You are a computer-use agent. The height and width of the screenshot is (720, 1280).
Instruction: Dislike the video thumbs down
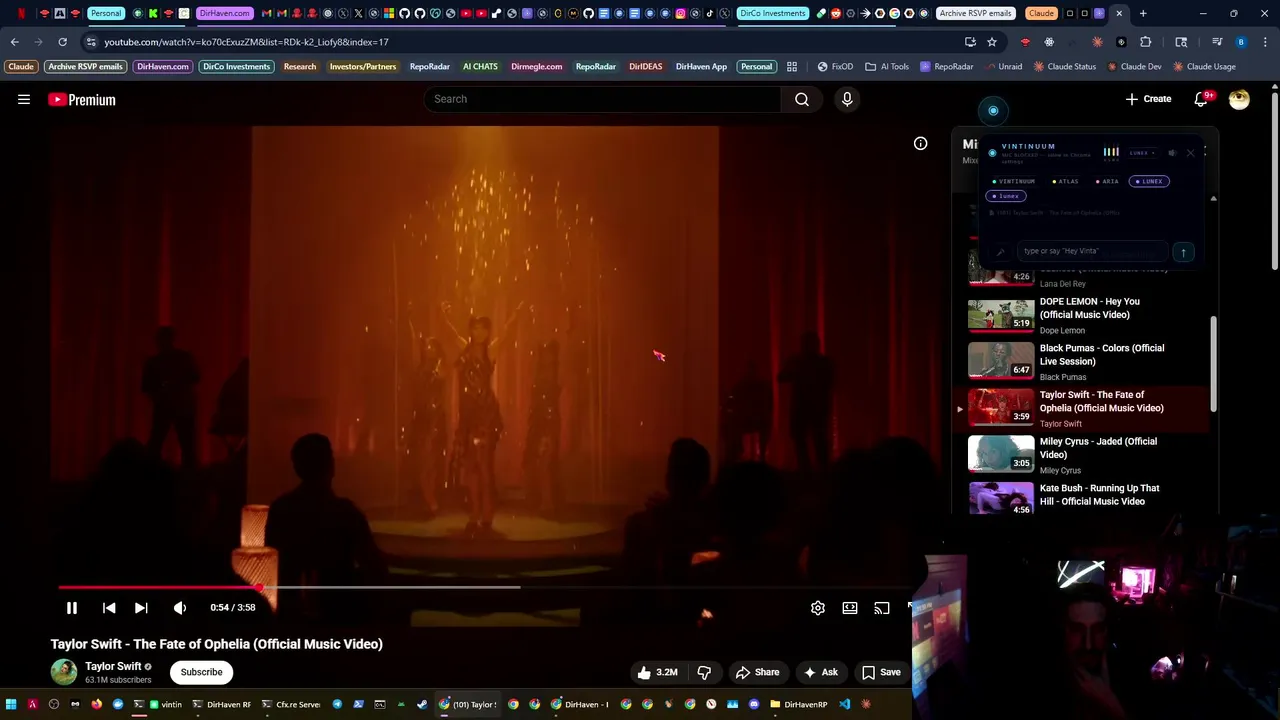coord(704,672)
